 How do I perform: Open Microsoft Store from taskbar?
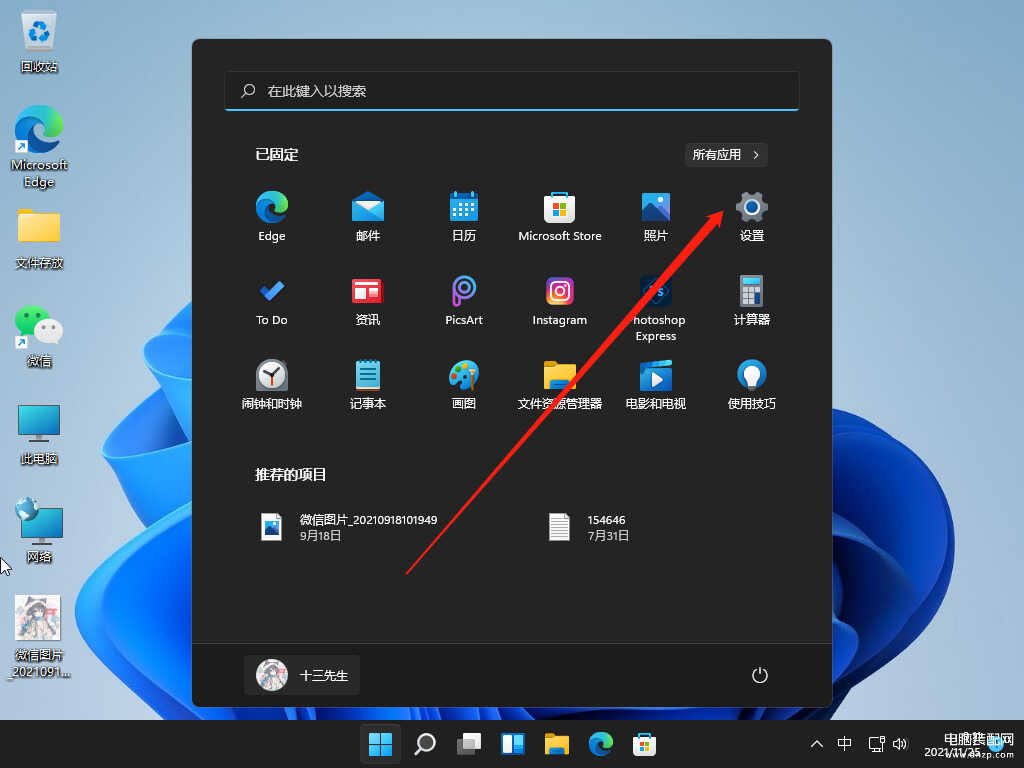[644, 744]
